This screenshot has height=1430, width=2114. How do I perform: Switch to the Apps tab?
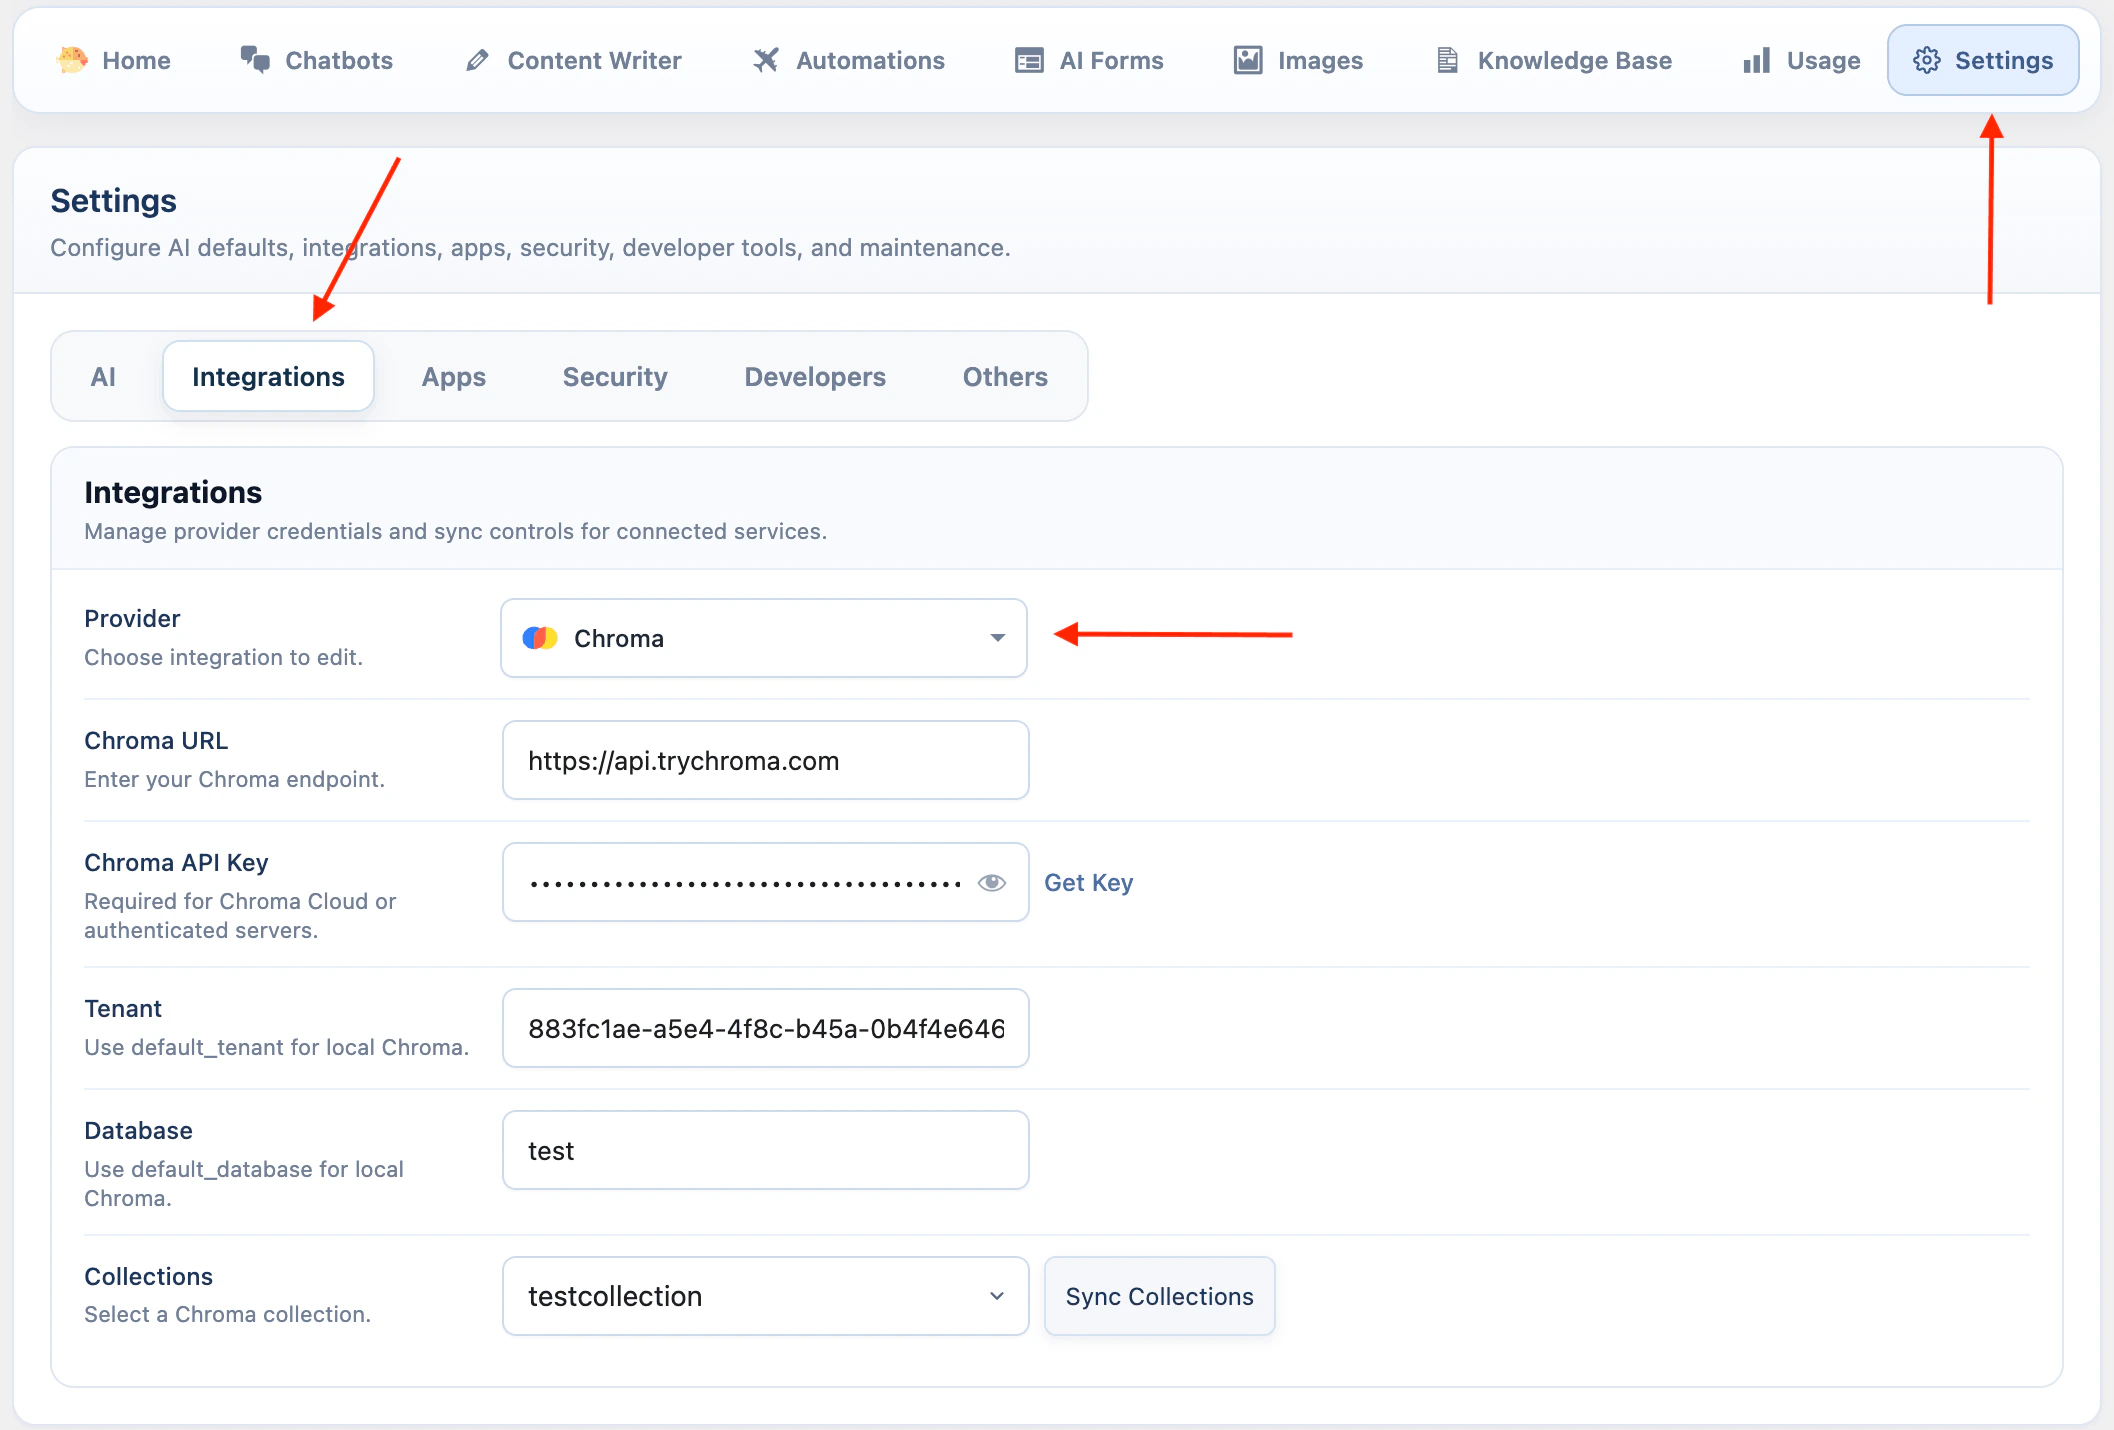point(454,376)
